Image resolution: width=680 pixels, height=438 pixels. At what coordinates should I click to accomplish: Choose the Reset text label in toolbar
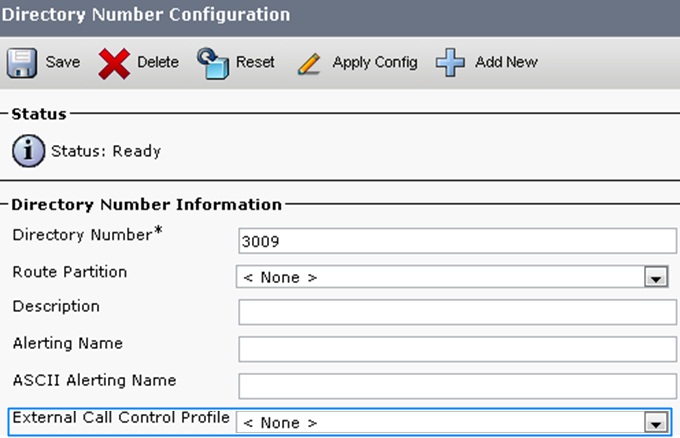pos(255,62)
